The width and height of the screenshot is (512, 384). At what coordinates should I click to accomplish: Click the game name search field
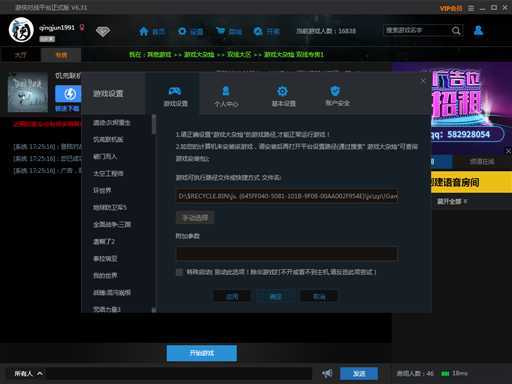tap(417, 31)
